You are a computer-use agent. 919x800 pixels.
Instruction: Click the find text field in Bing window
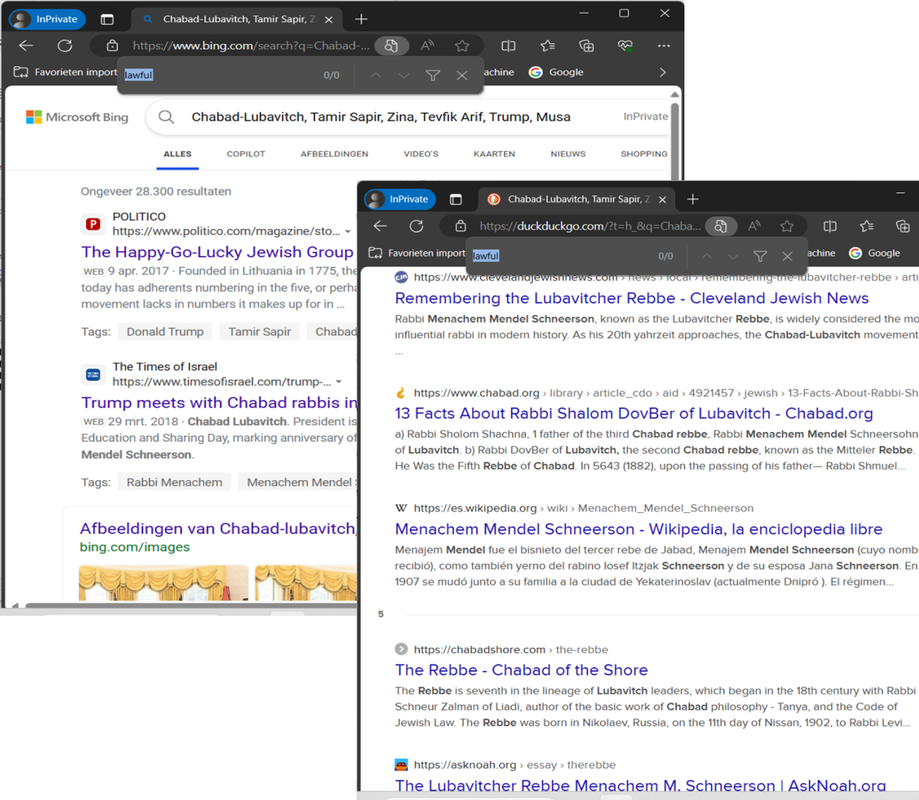220,75
